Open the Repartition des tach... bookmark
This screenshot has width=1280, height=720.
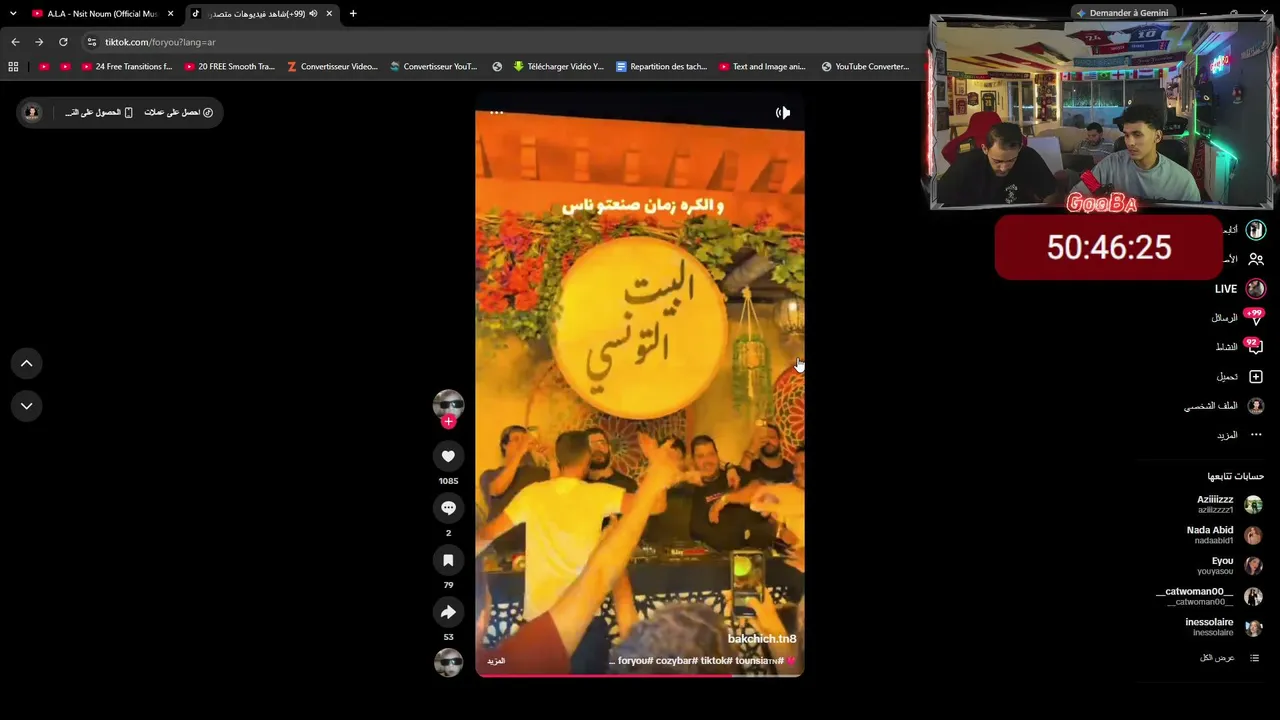[661, 67]
